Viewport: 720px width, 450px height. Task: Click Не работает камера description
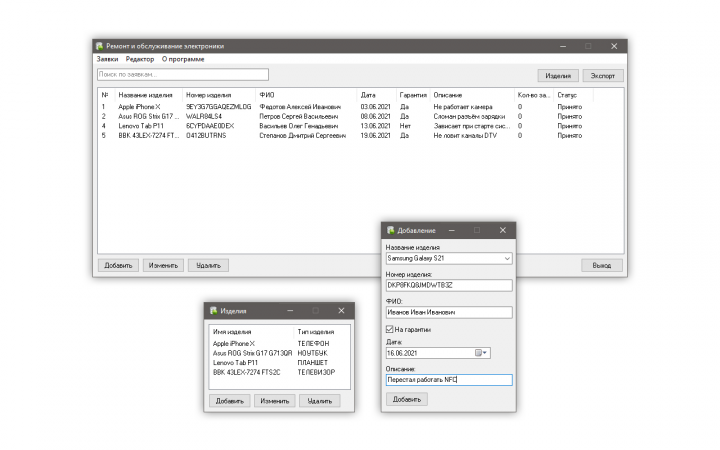[463, 107]
